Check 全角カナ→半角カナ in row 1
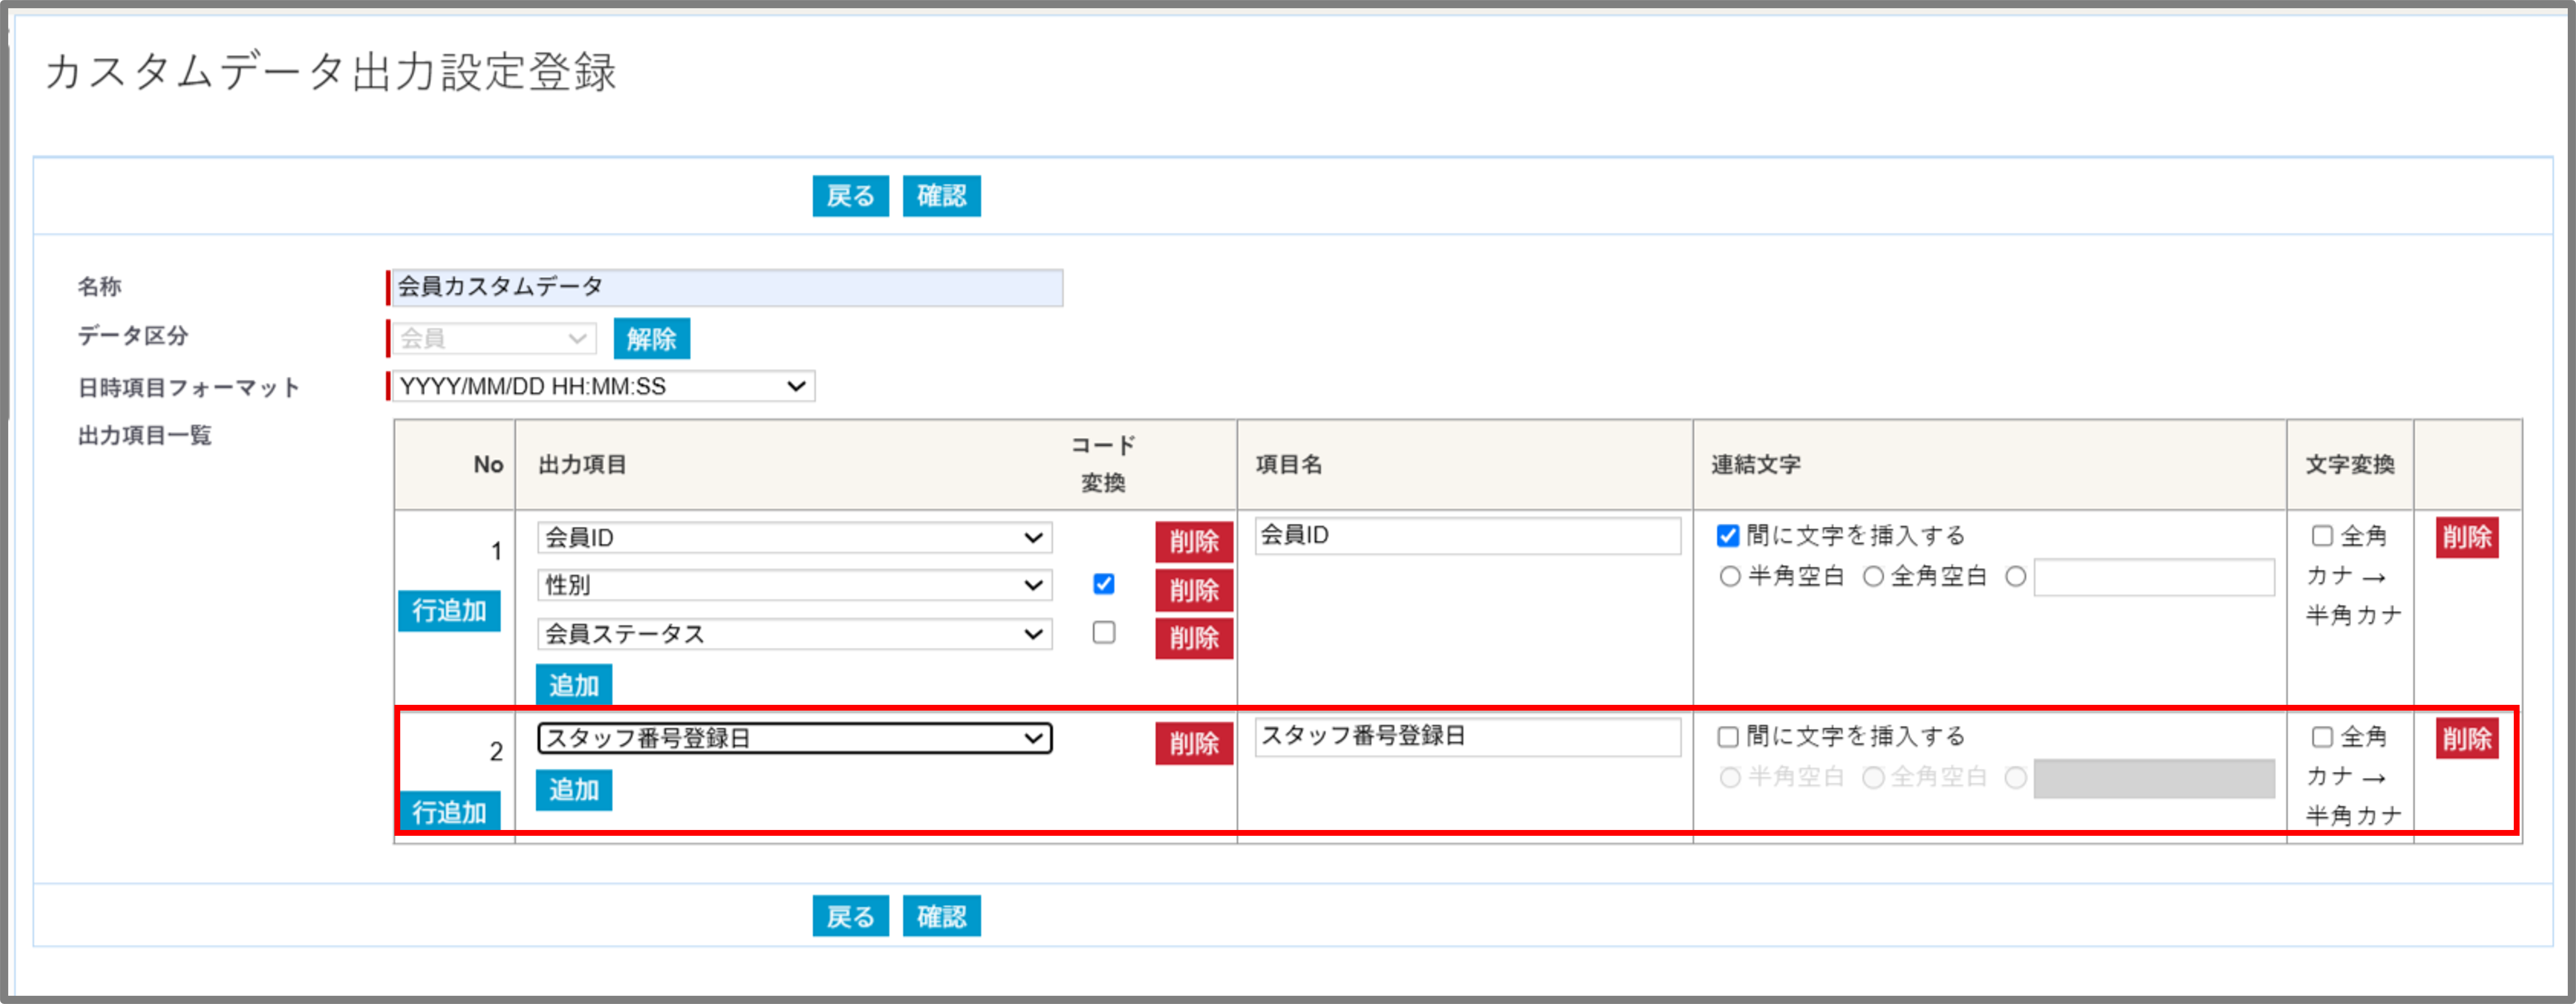Screen dimensions: 2576x1004 2322,536
